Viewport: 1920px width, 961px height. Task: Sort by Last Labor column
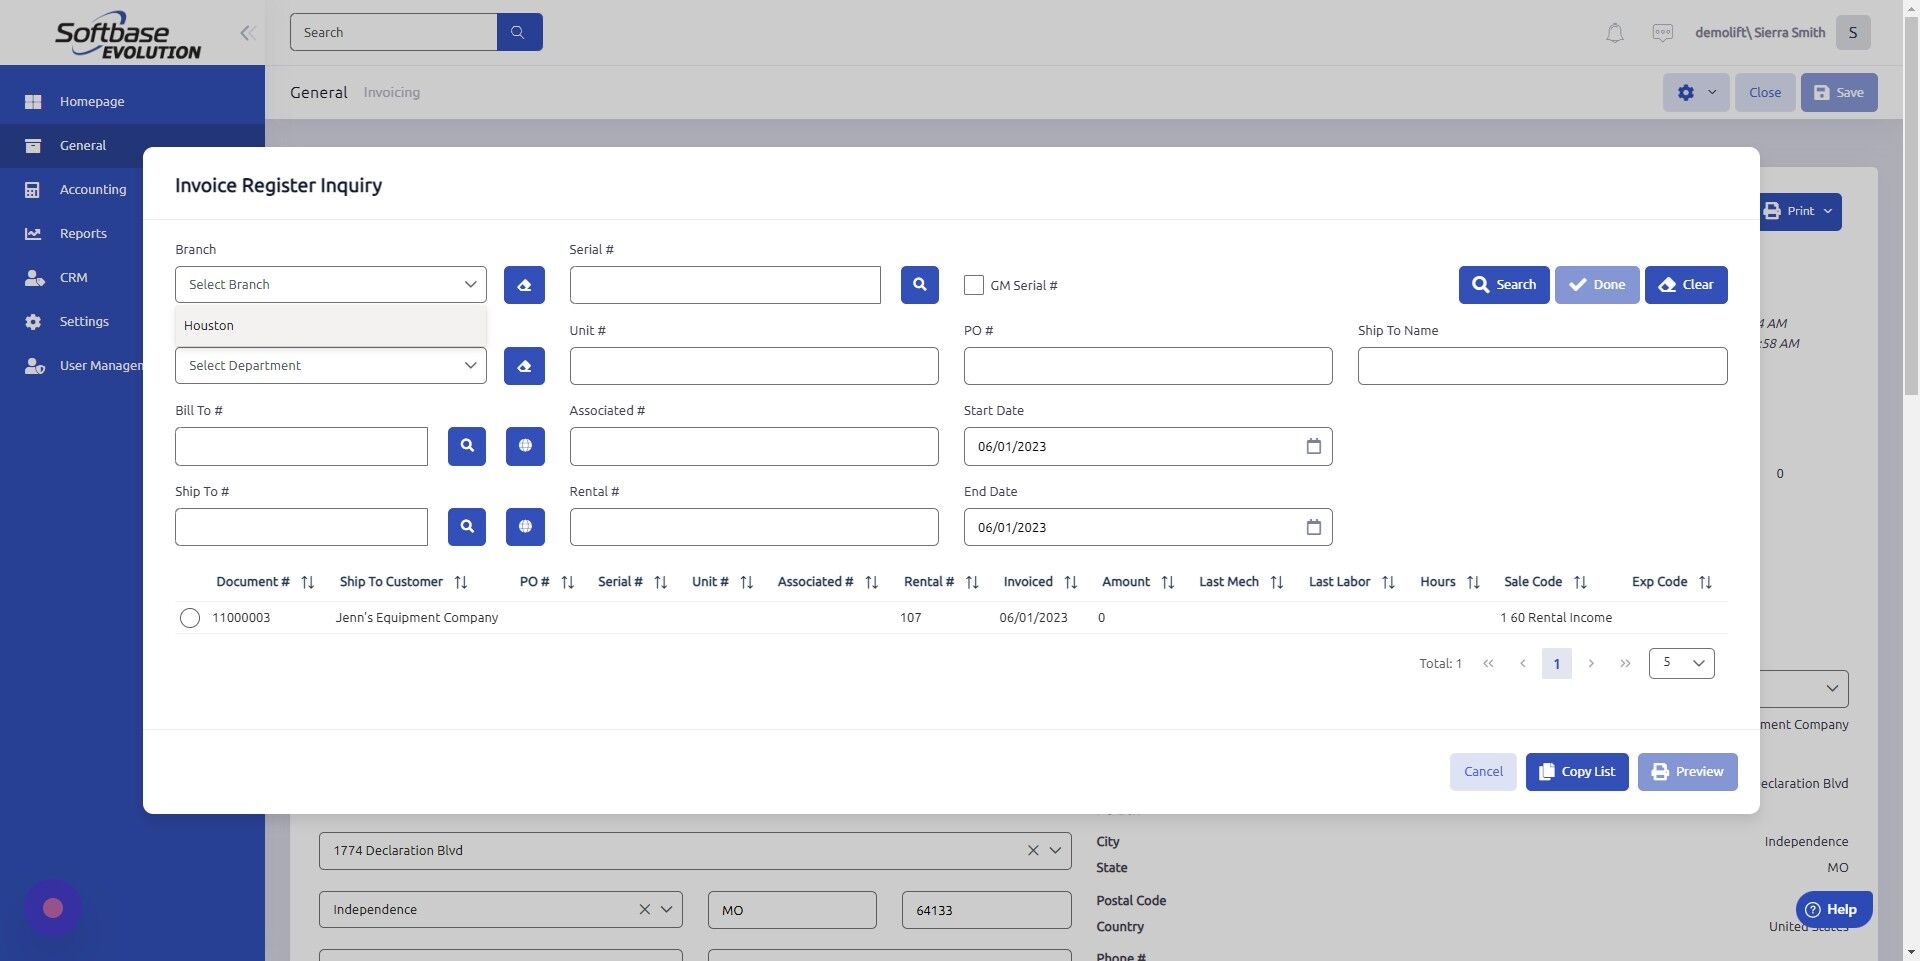[1388, 582]
